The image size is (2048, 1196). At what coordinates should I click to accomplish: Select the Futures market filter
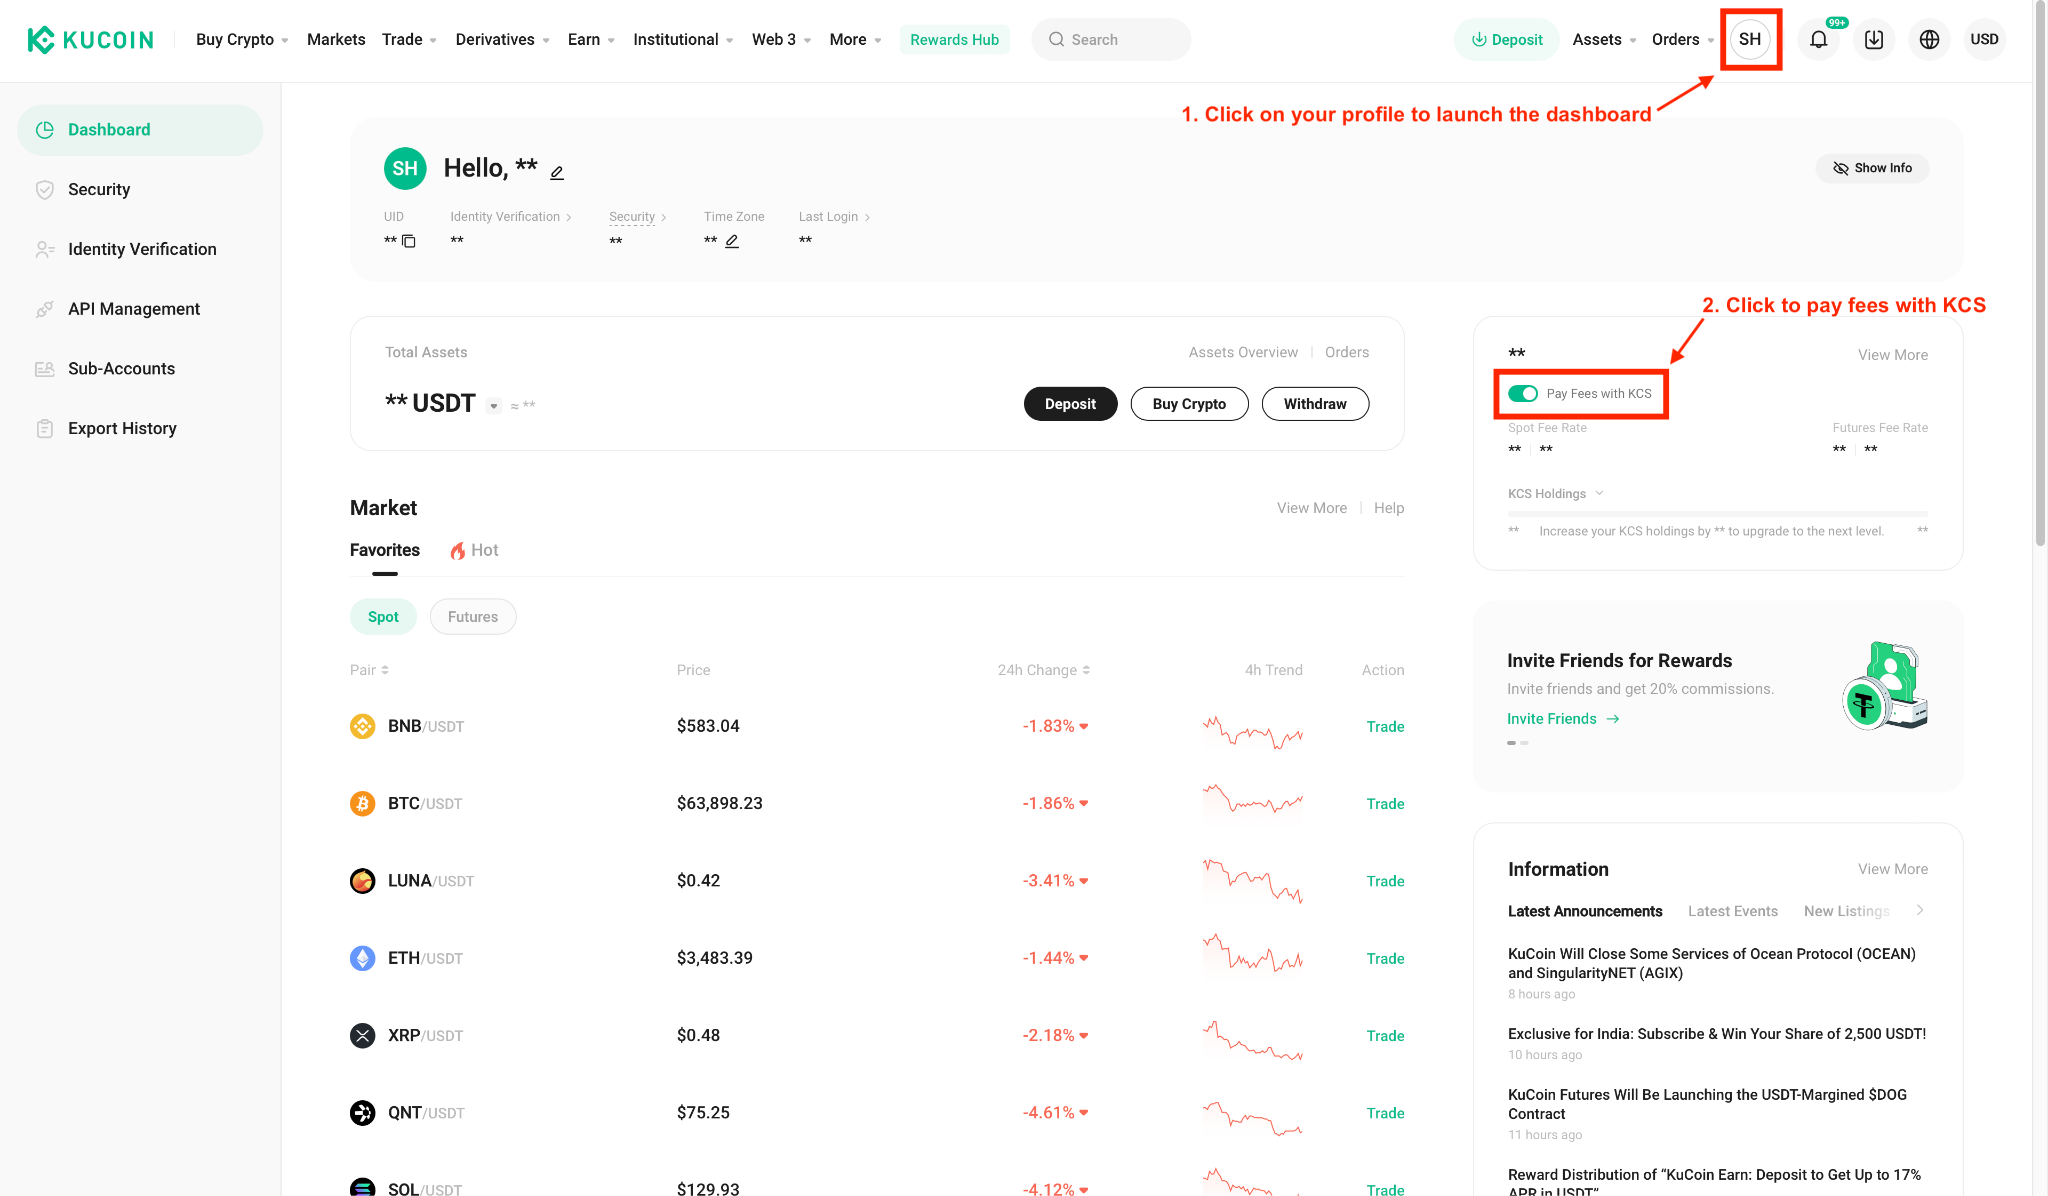click(473, 617)
